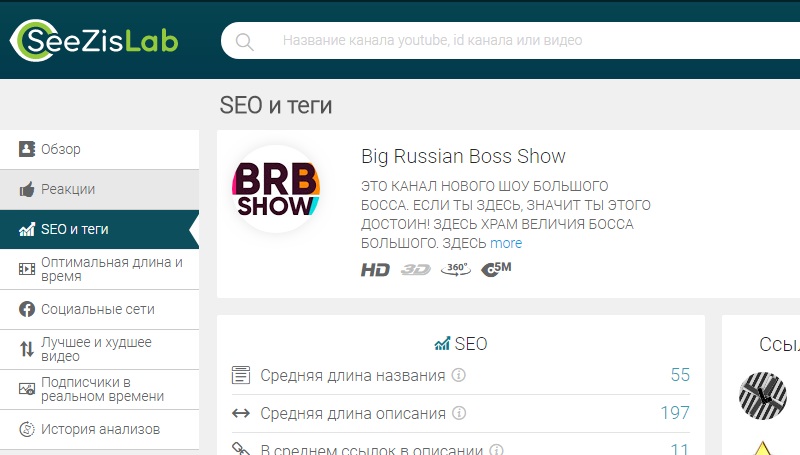Click the chart icon beside SEO и теги
Image resolution: width=800 pixels, height=455 pixels.
click(27, 230)
